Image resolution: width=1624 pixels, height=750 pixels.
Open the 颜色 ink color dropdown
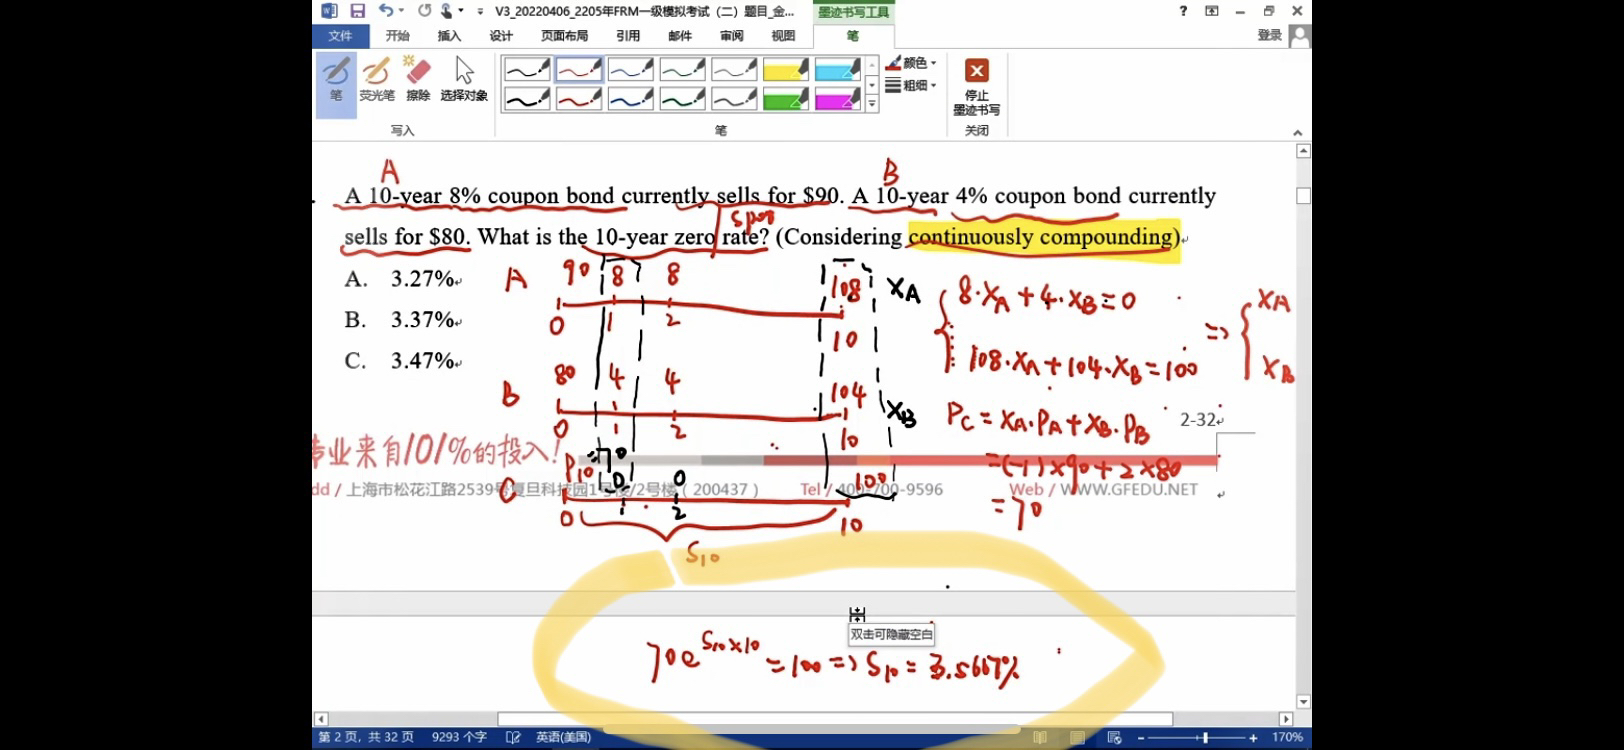911,63
